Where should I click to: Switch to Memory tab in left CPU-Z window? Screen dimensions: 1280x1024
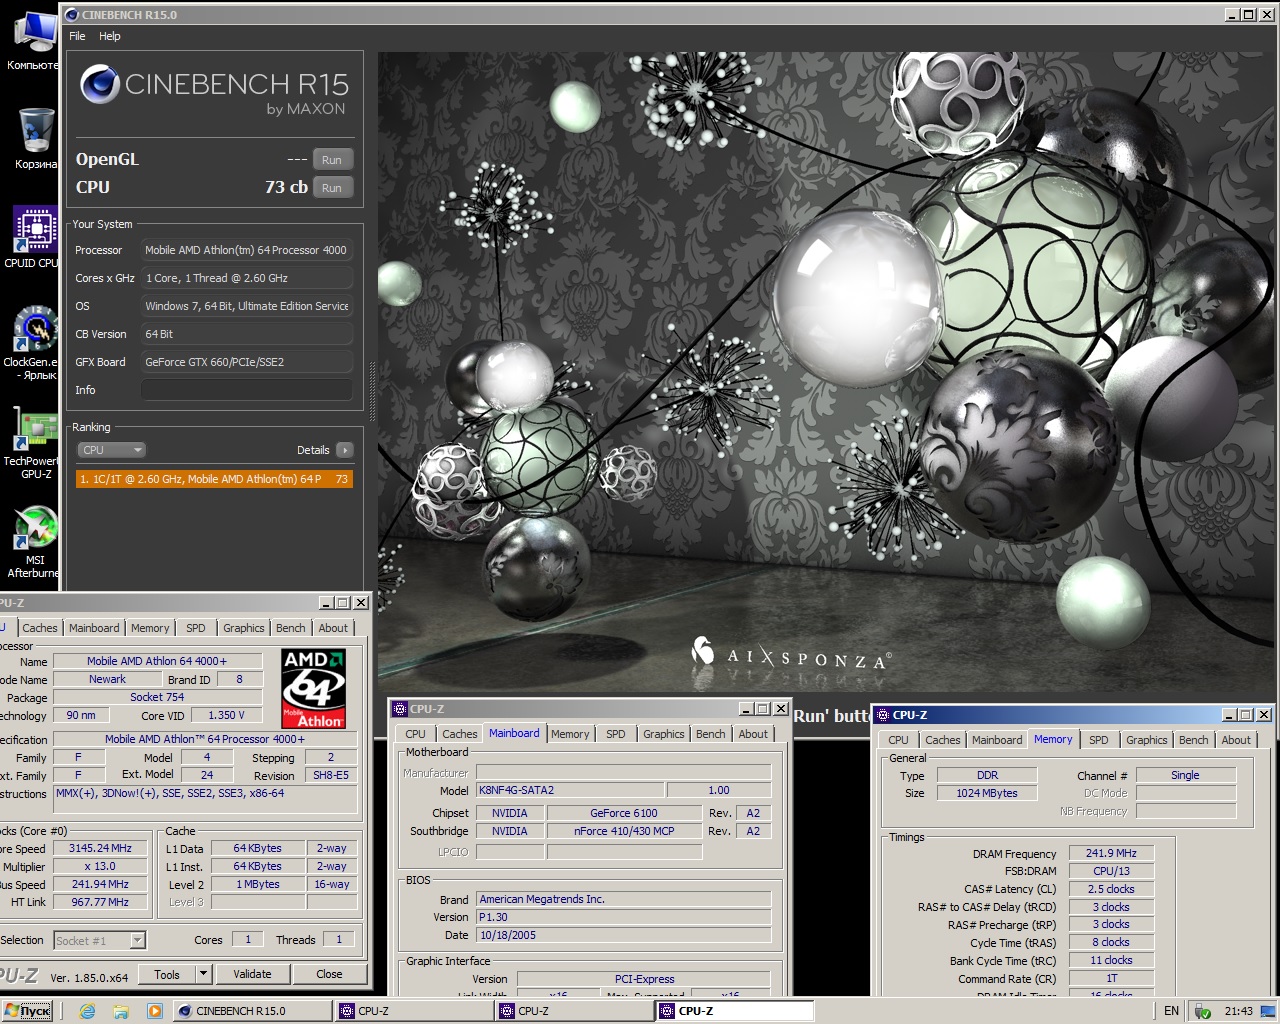[150, 628]
